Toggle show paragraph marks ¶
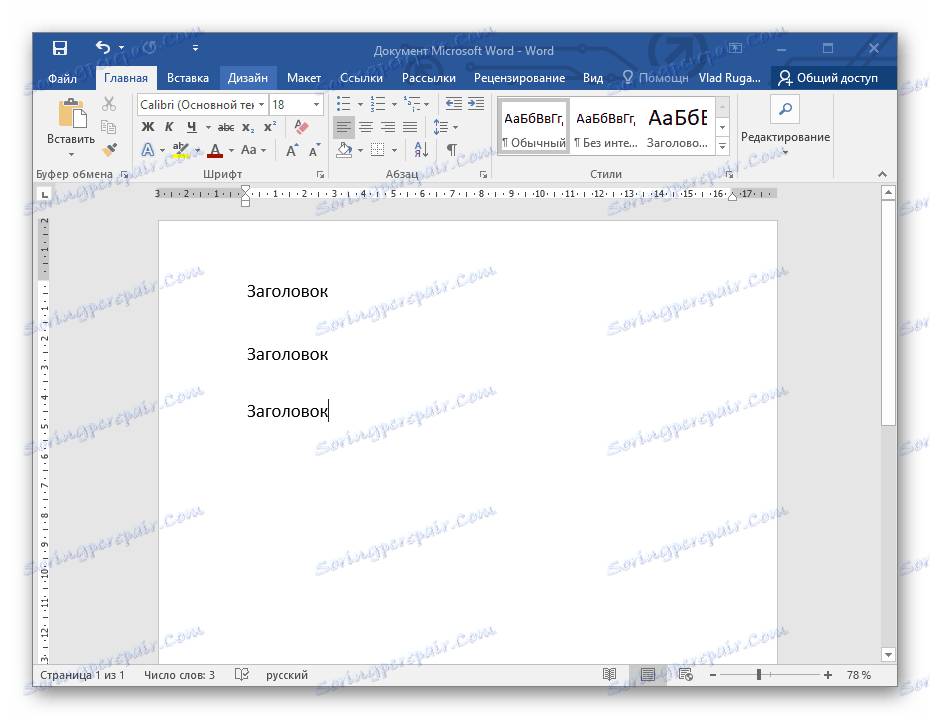Screen dimensions: 930x719 [452, 150]
